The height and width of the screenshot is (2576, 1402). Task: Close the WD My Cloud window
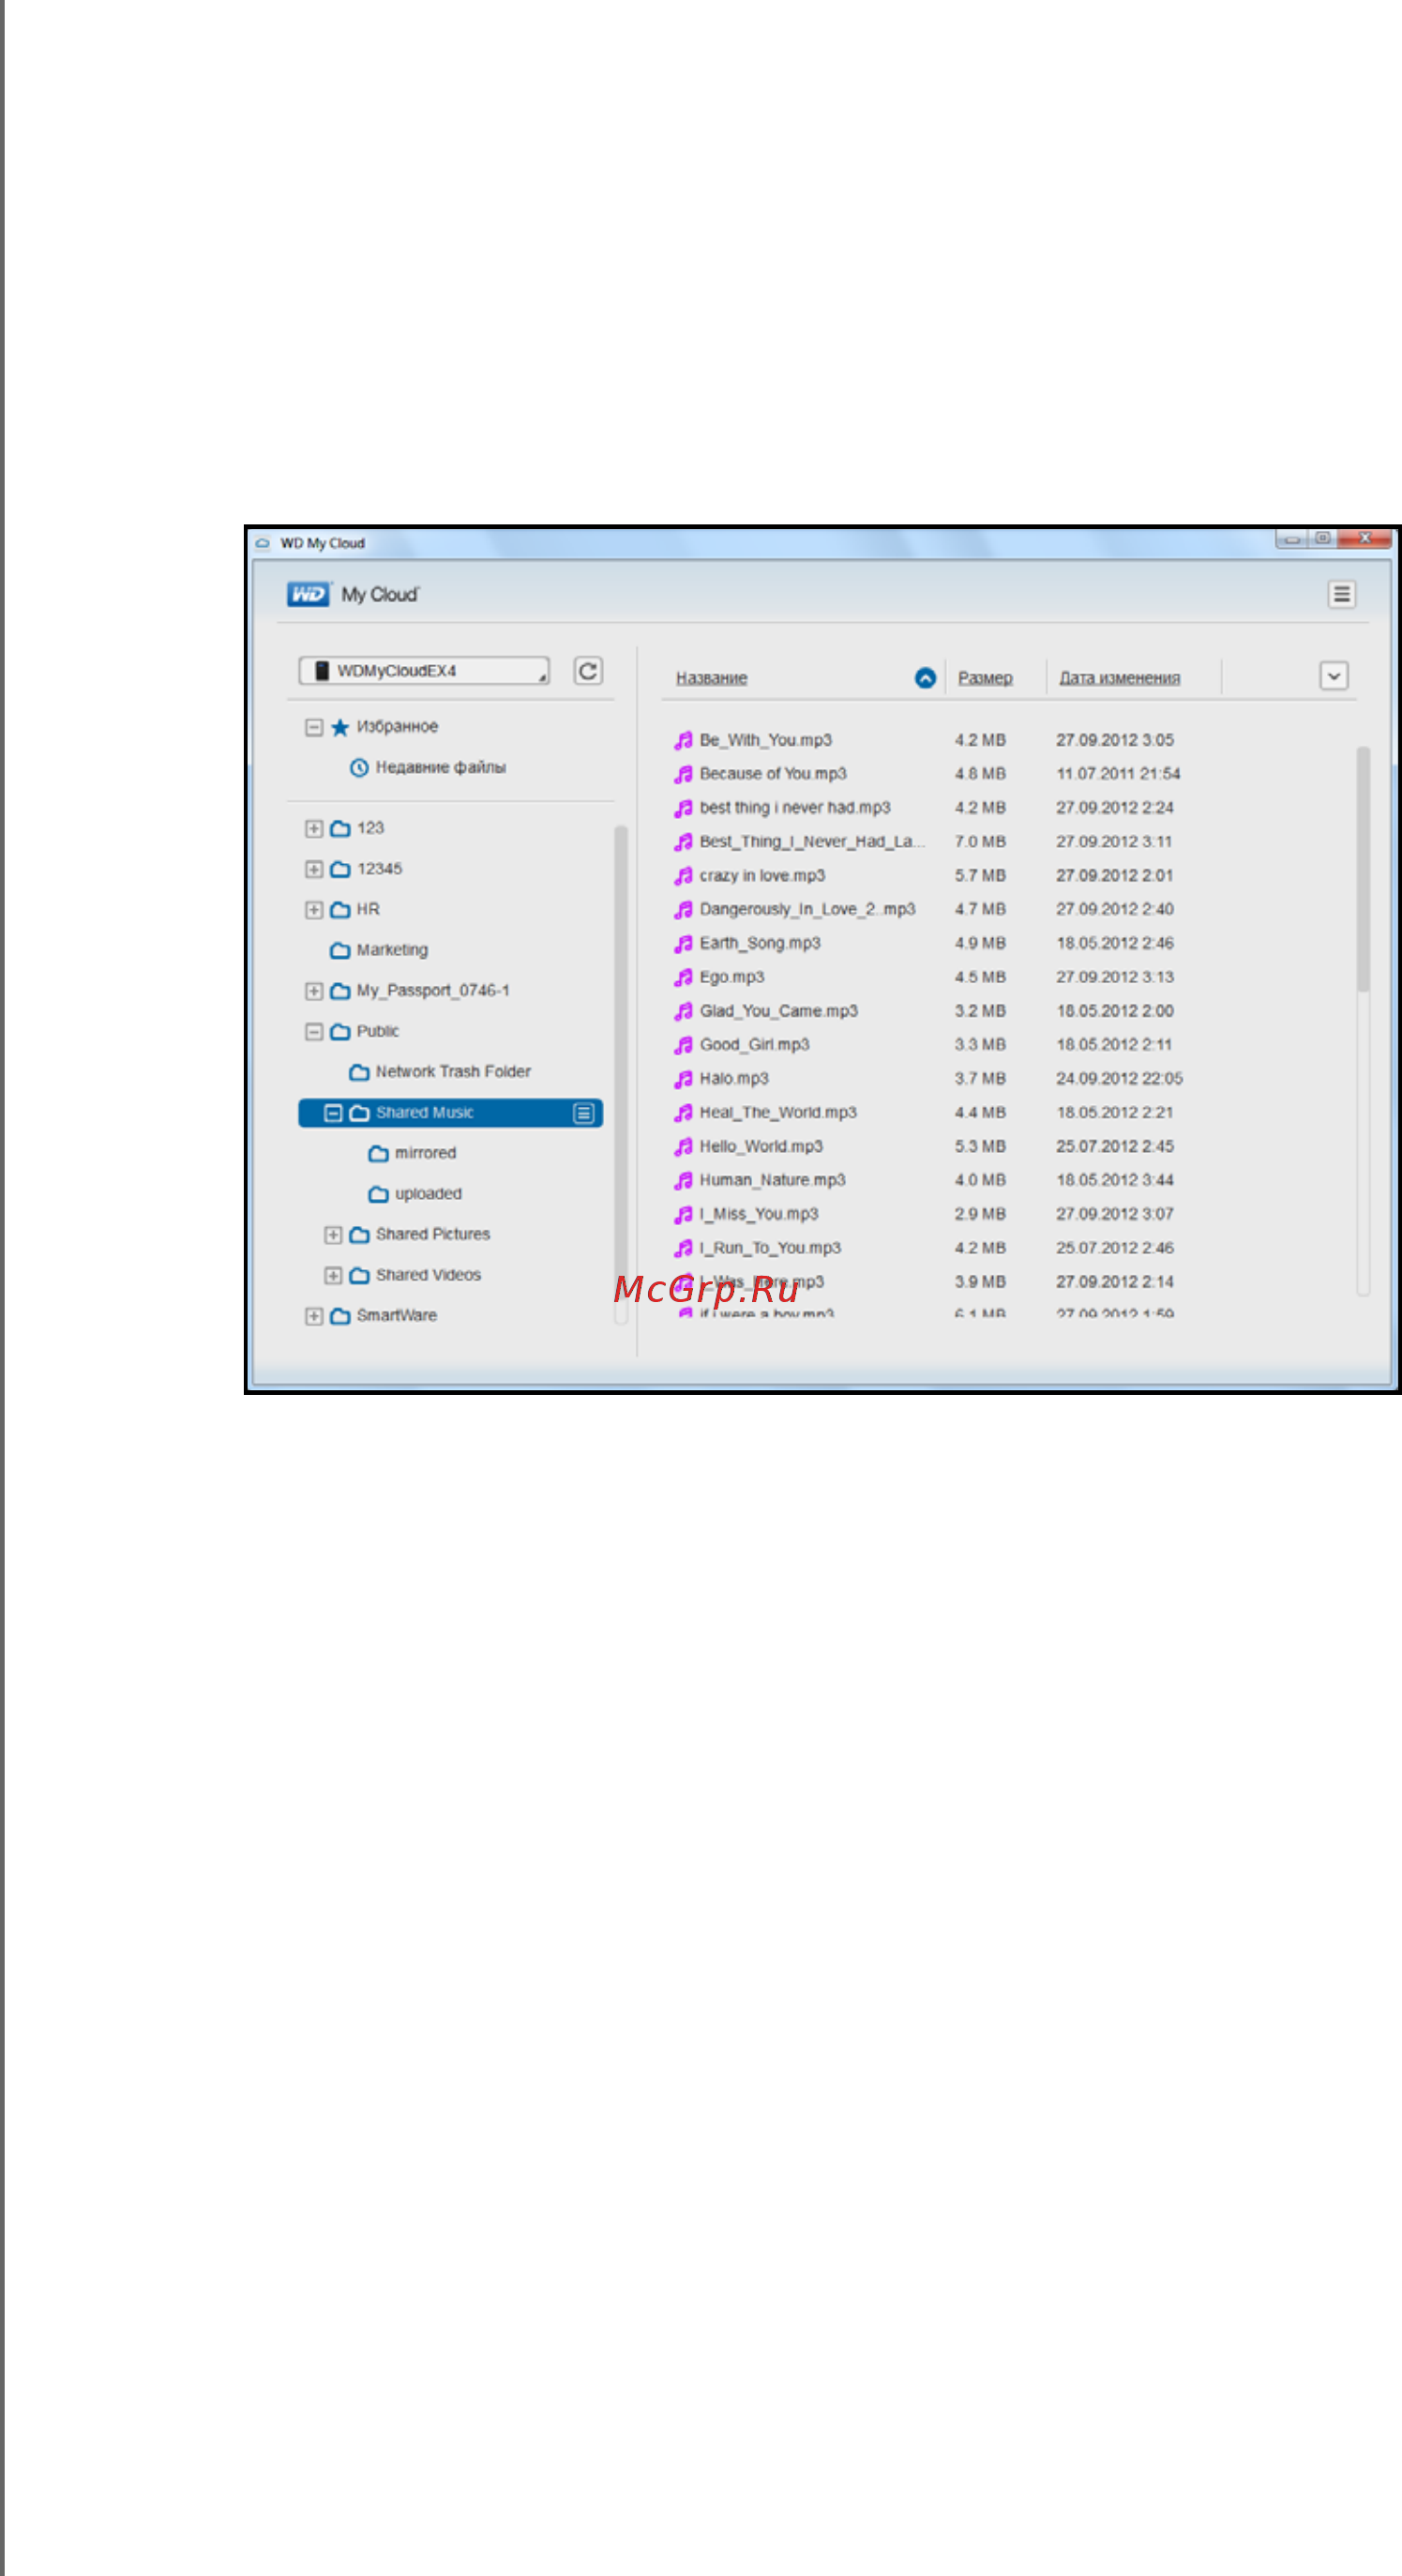tap(1365, 538)
